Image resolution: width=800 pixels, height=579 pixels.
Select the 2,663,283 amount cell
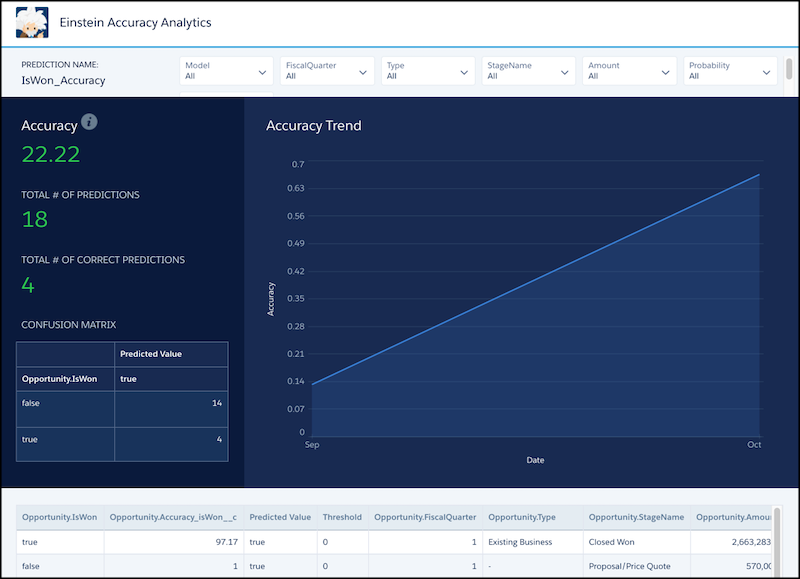pos(731,542)
